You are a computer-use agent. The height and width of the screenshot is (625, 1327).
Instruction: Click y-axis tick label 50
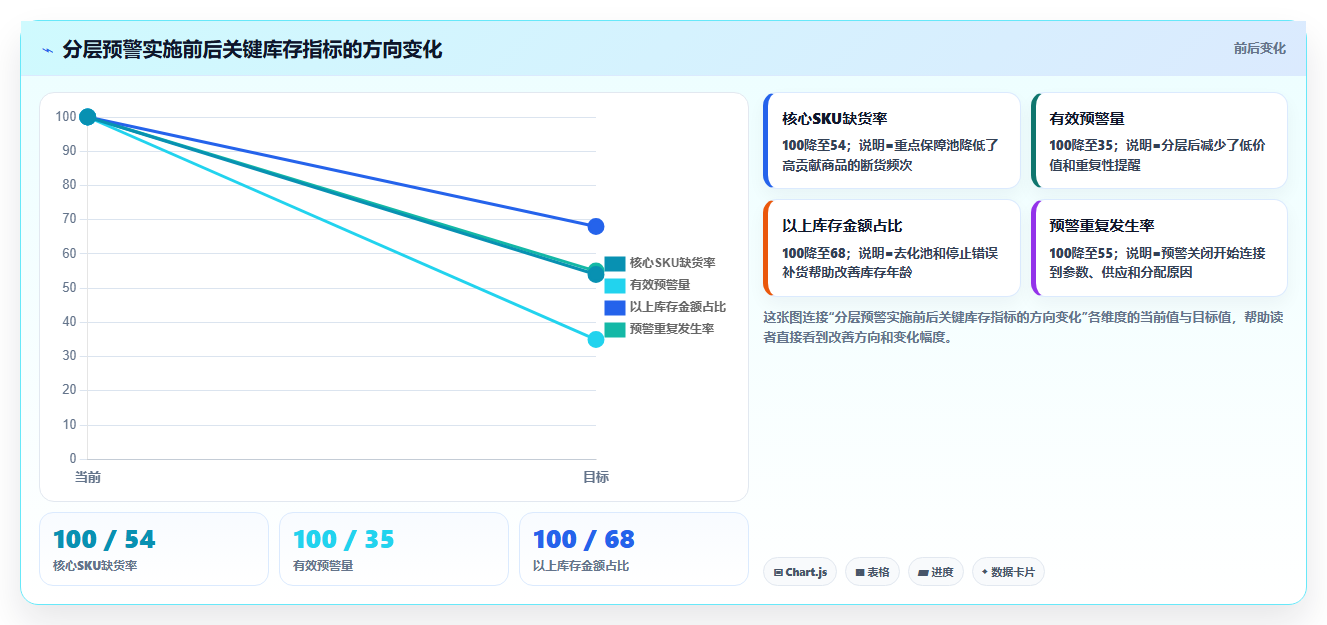click(69, 288)
